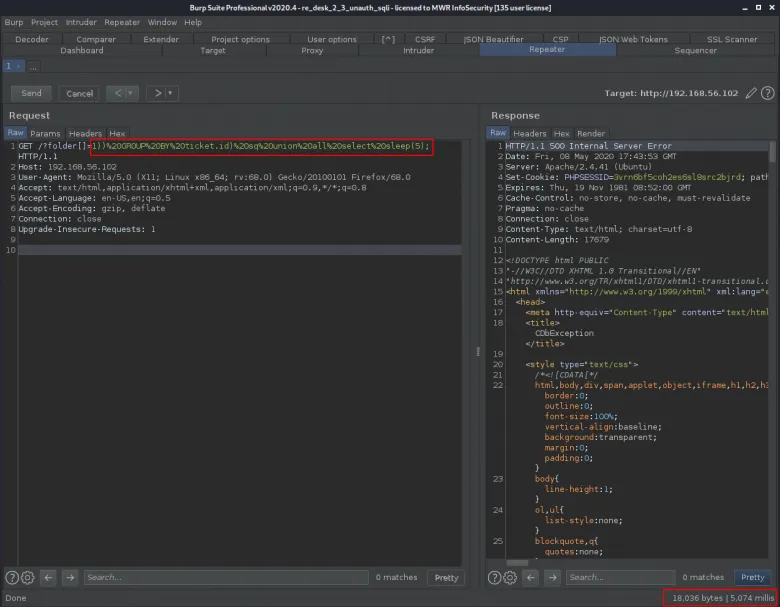Jump to previous search match in Request
The width and height of the screenshot is (780, 607).
(48, 577)
